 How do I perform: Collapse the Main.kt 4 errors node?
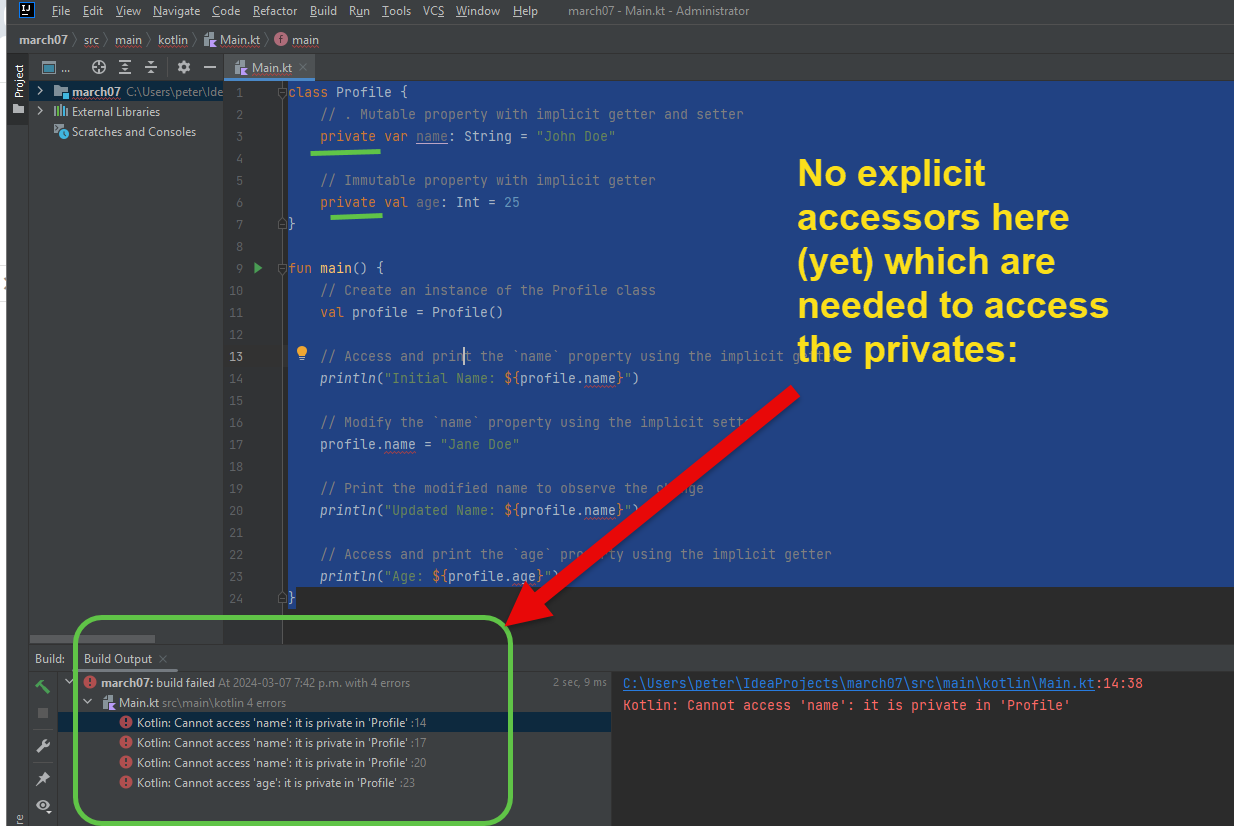tap(87, 702)
